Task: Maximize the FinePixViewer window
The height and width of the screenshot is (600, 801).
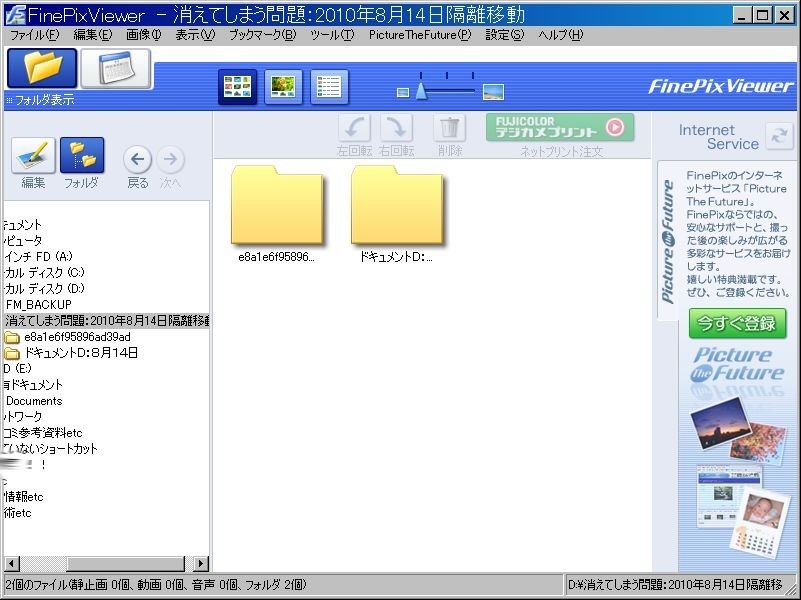Action: [762, 15]
